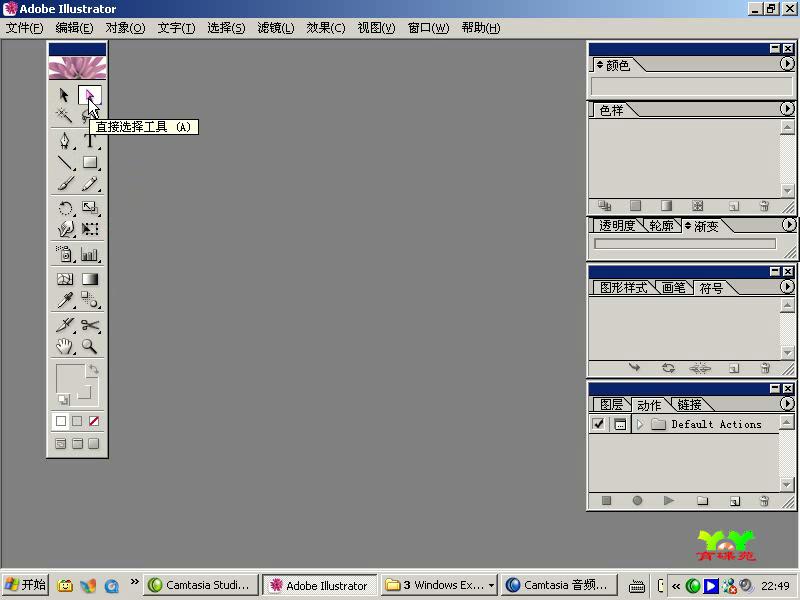Click the gradient slider bar in 渐变 panel
800x600 pixels.
(685, 244)
